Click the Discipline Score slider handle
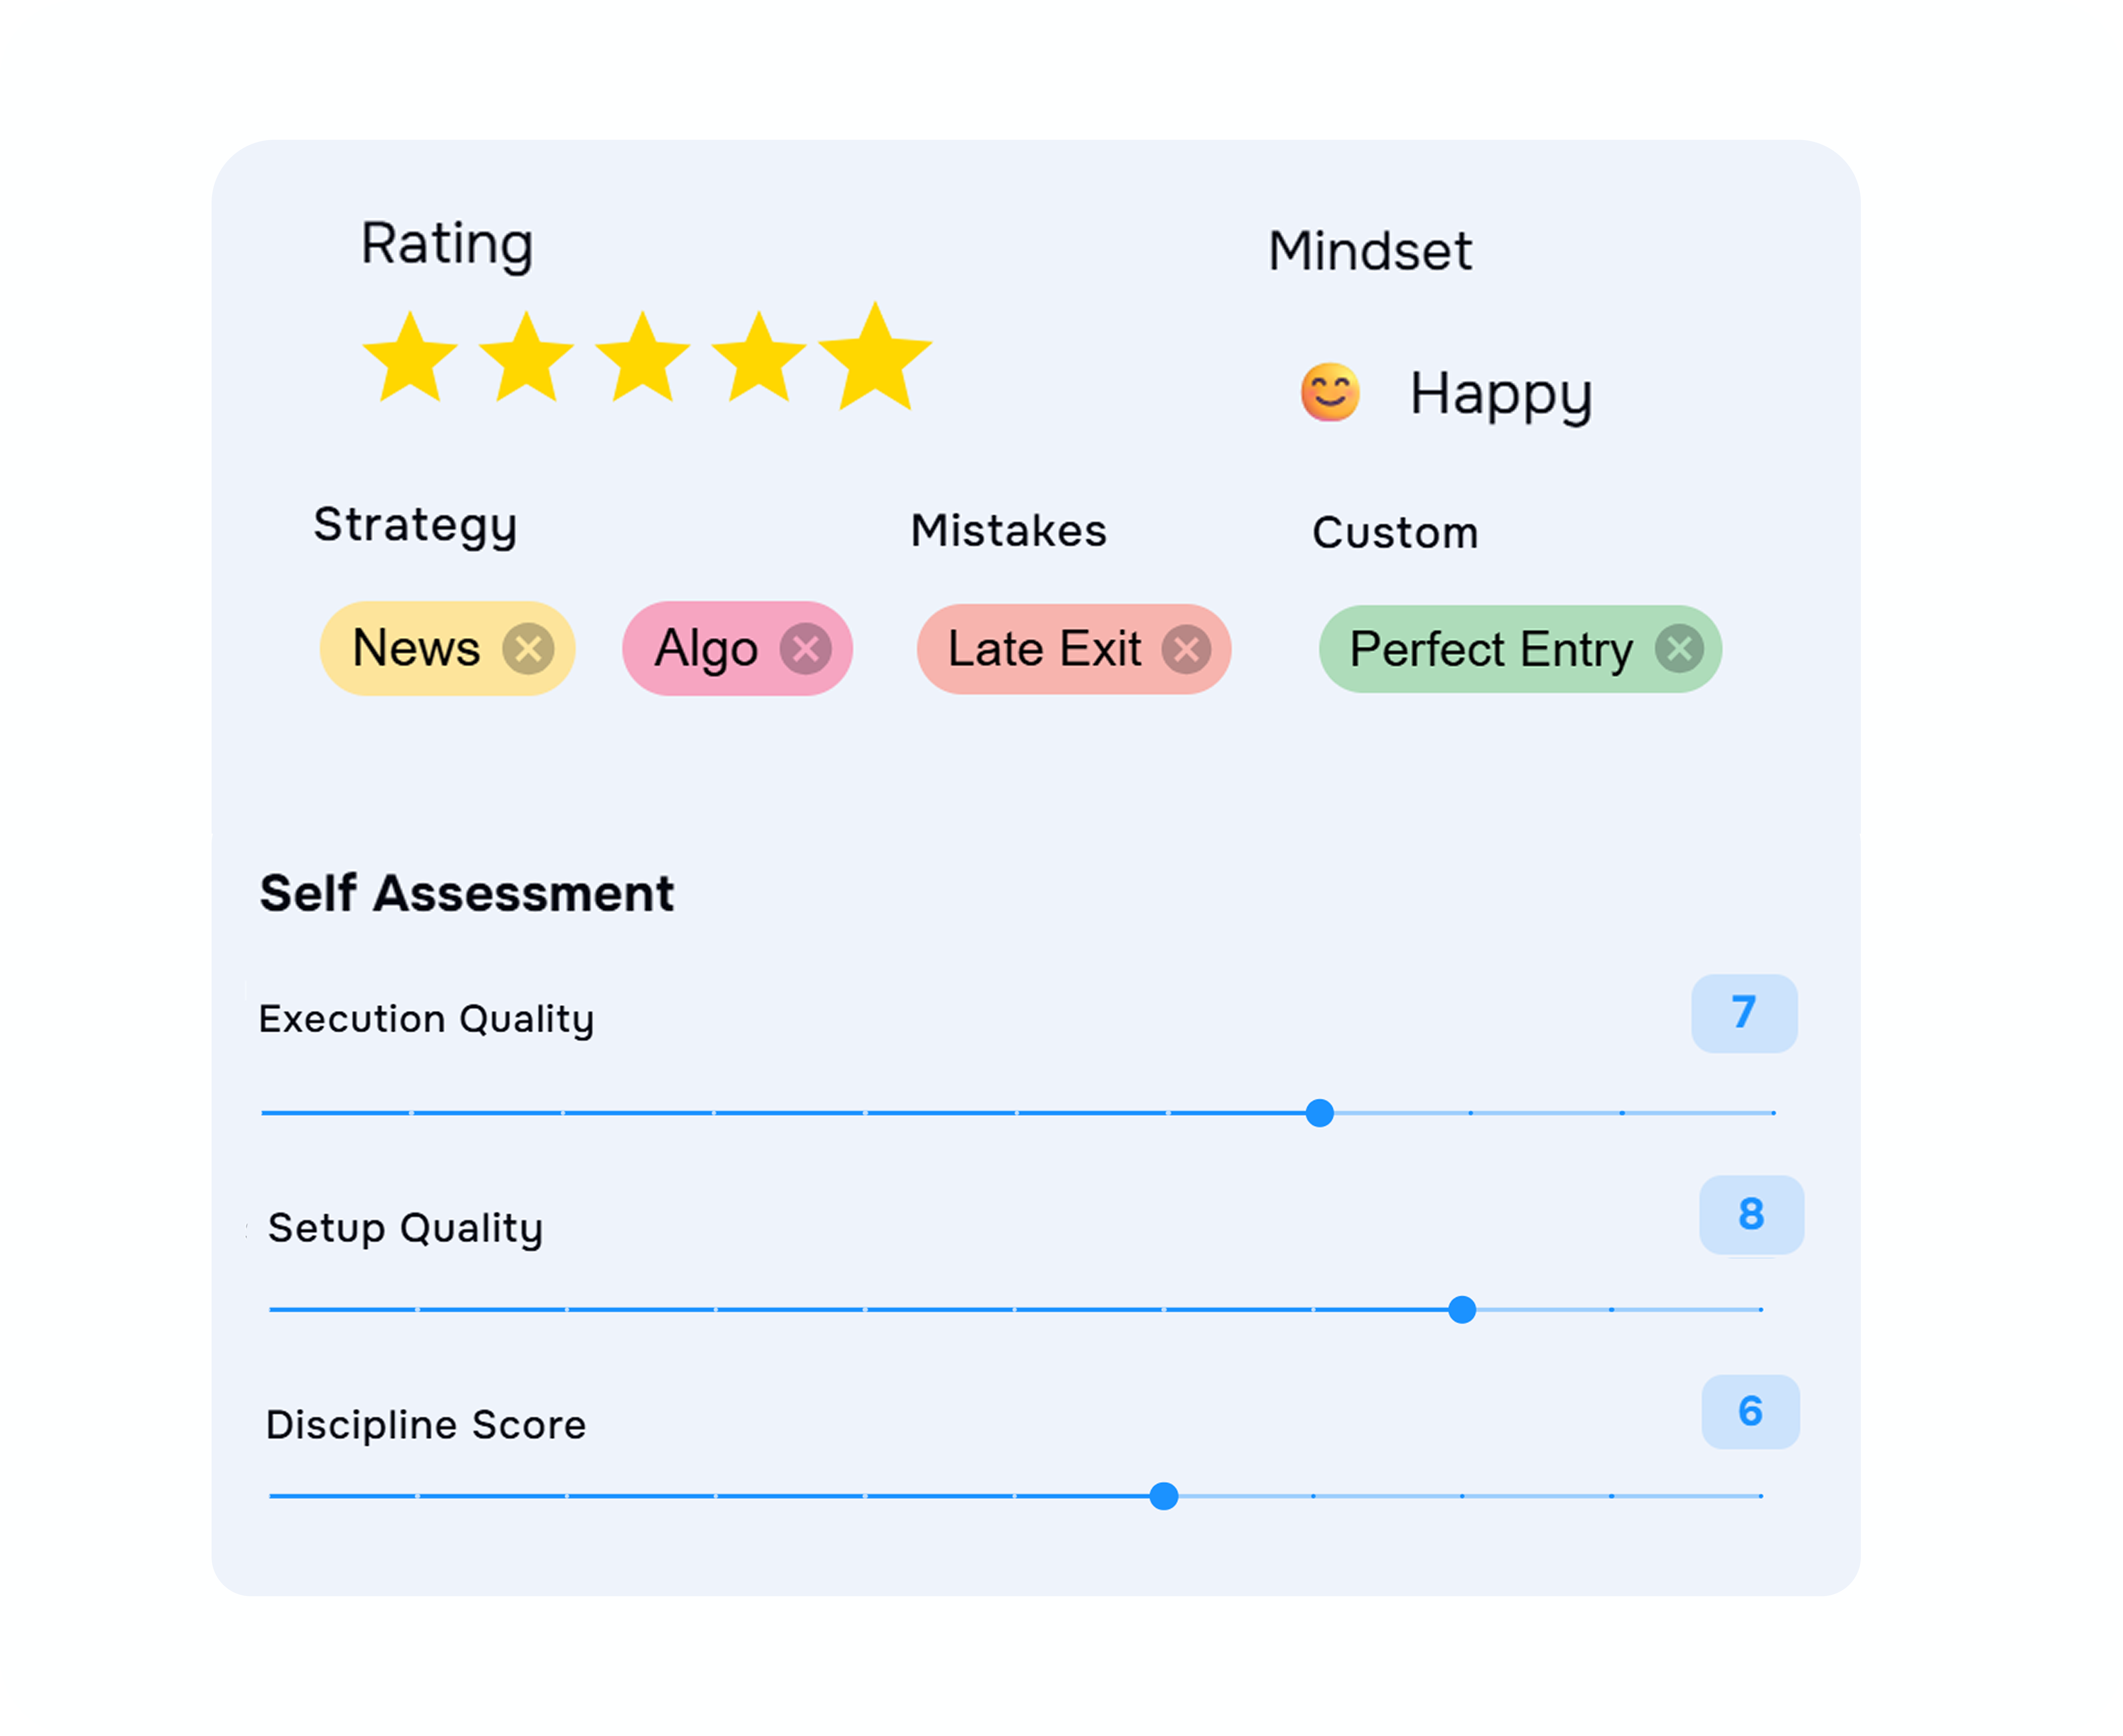This screenshot has width=2123, height=1736. tap(1164, 1496)
